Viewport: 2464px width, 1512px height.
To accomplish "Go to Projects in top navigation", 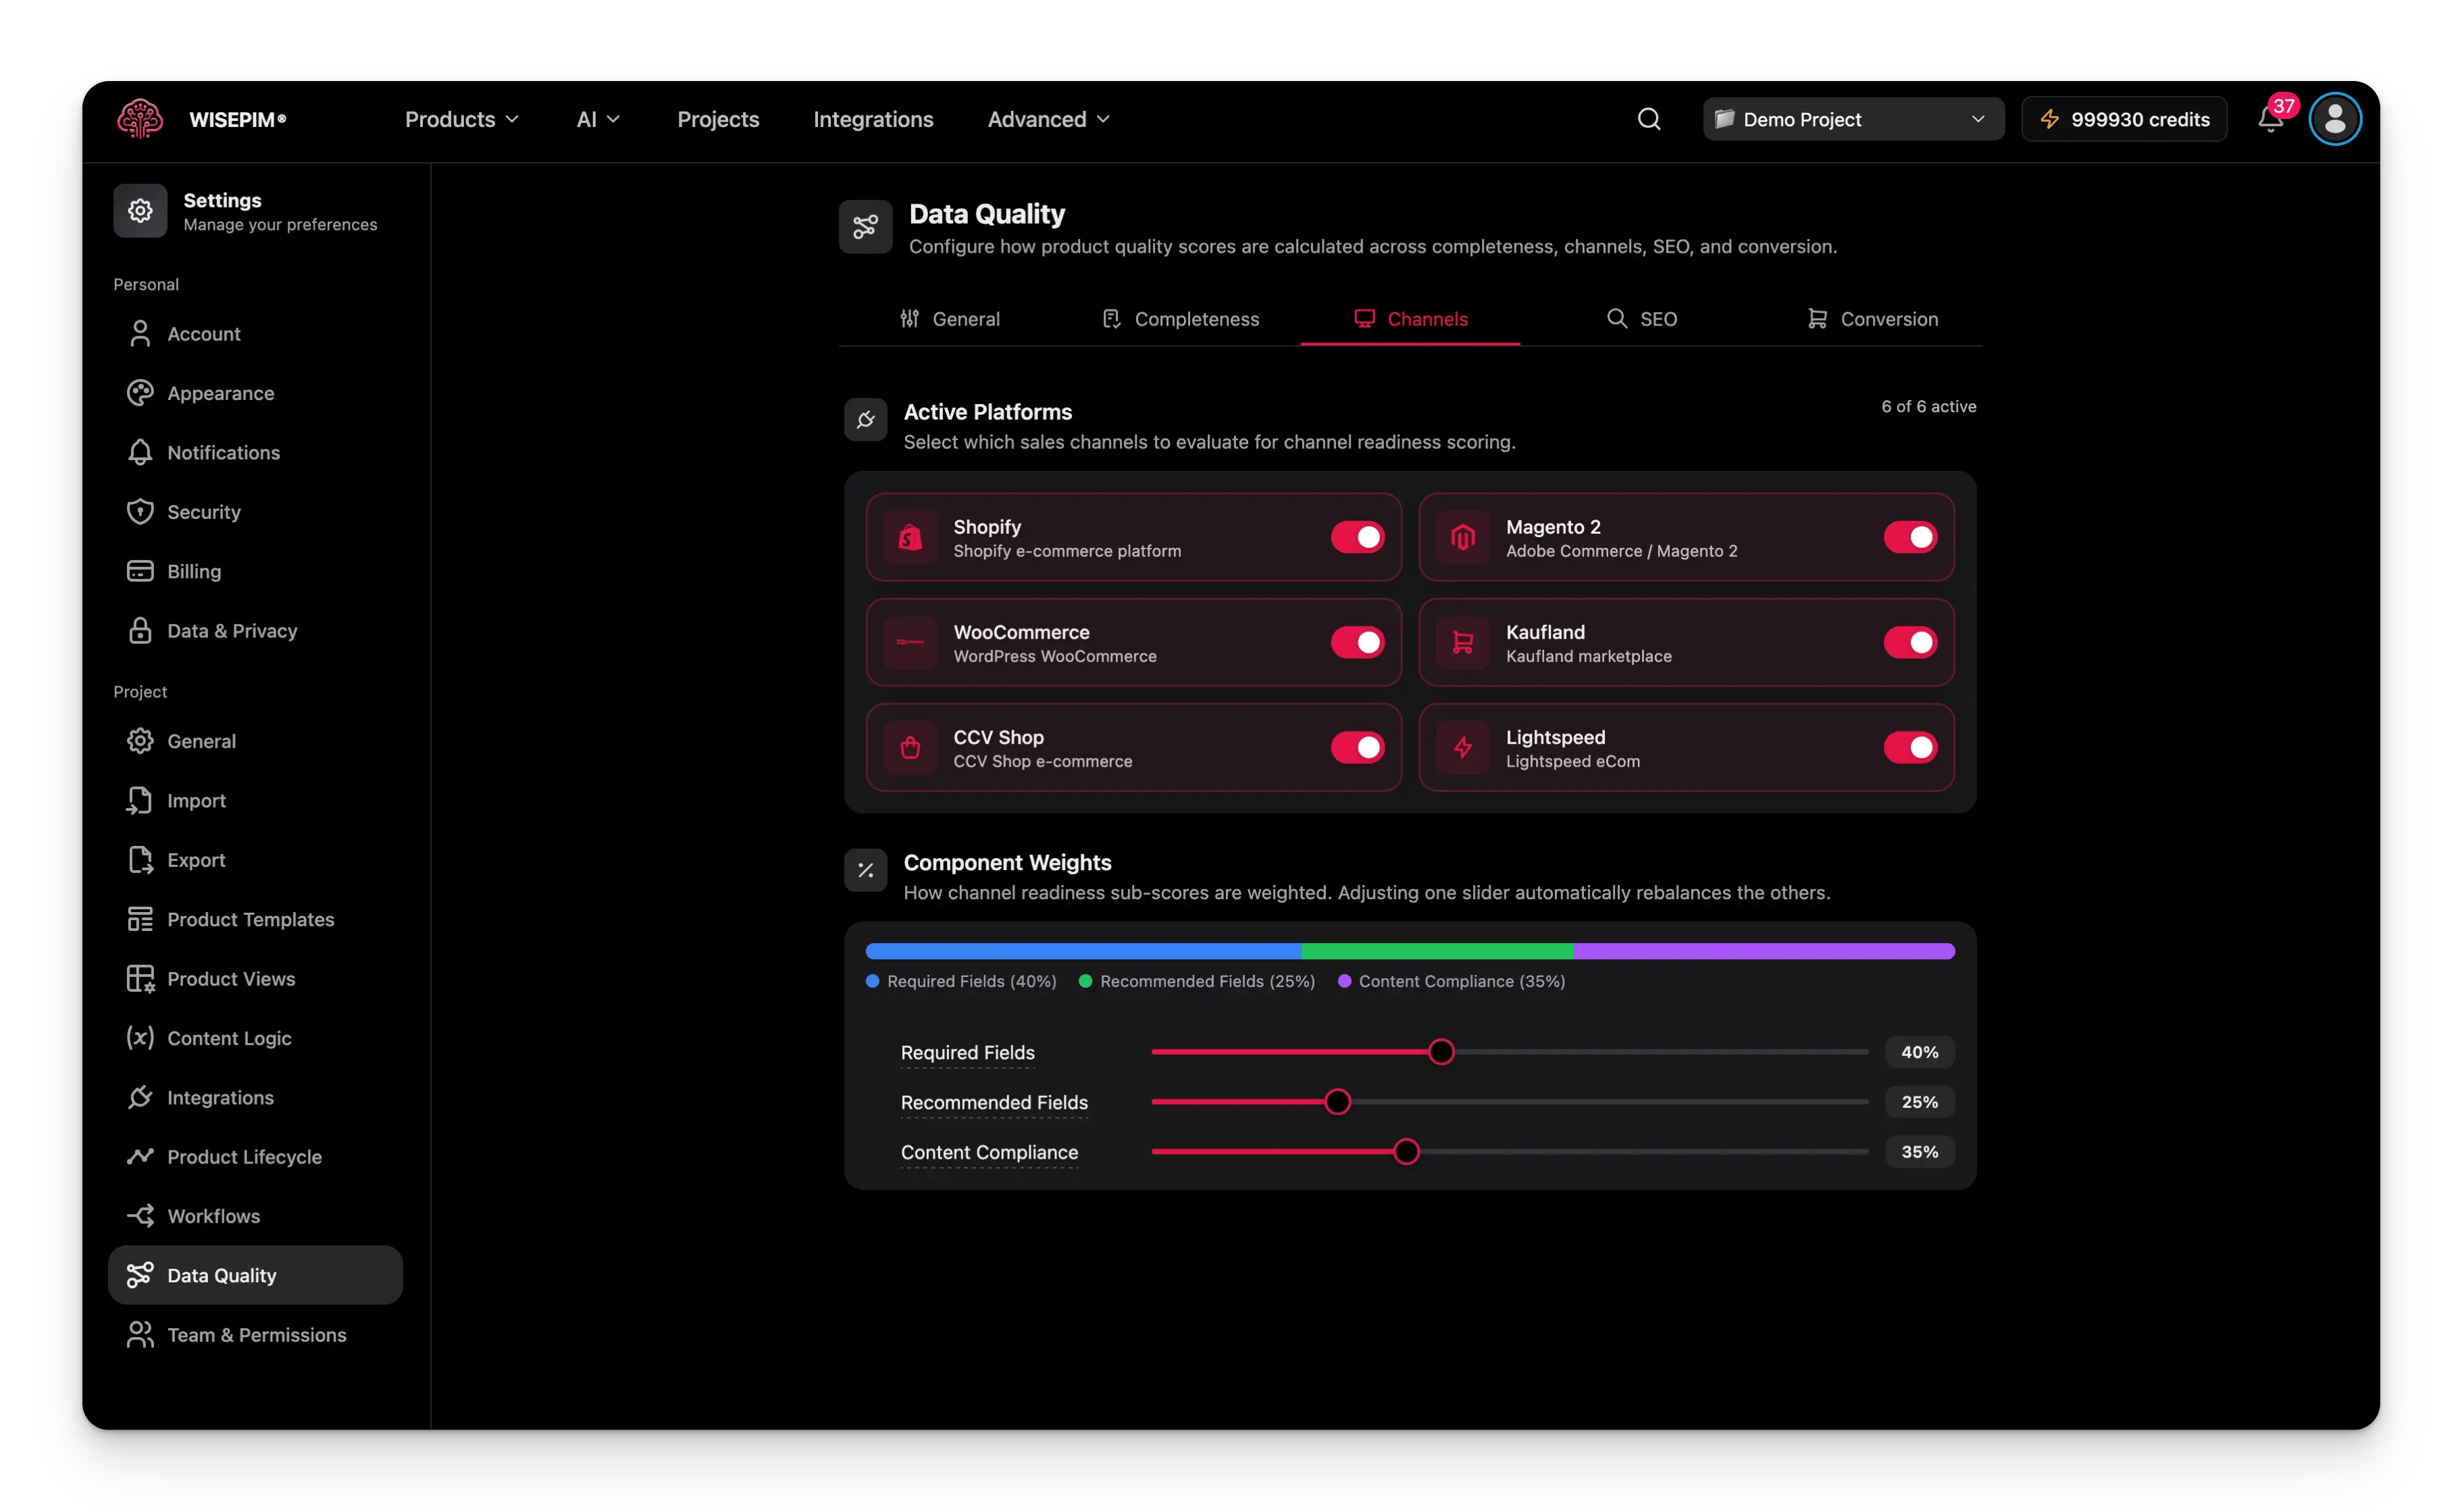I will click(x=718, y=119).
